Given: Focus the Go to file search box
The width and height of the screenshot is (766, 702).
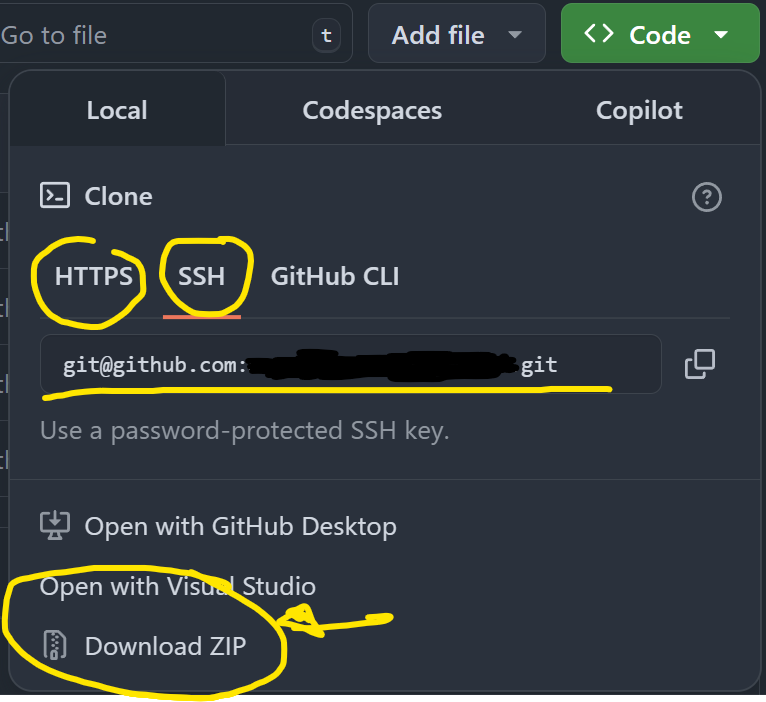Looking at the screenshot, I should pos(150,36).
